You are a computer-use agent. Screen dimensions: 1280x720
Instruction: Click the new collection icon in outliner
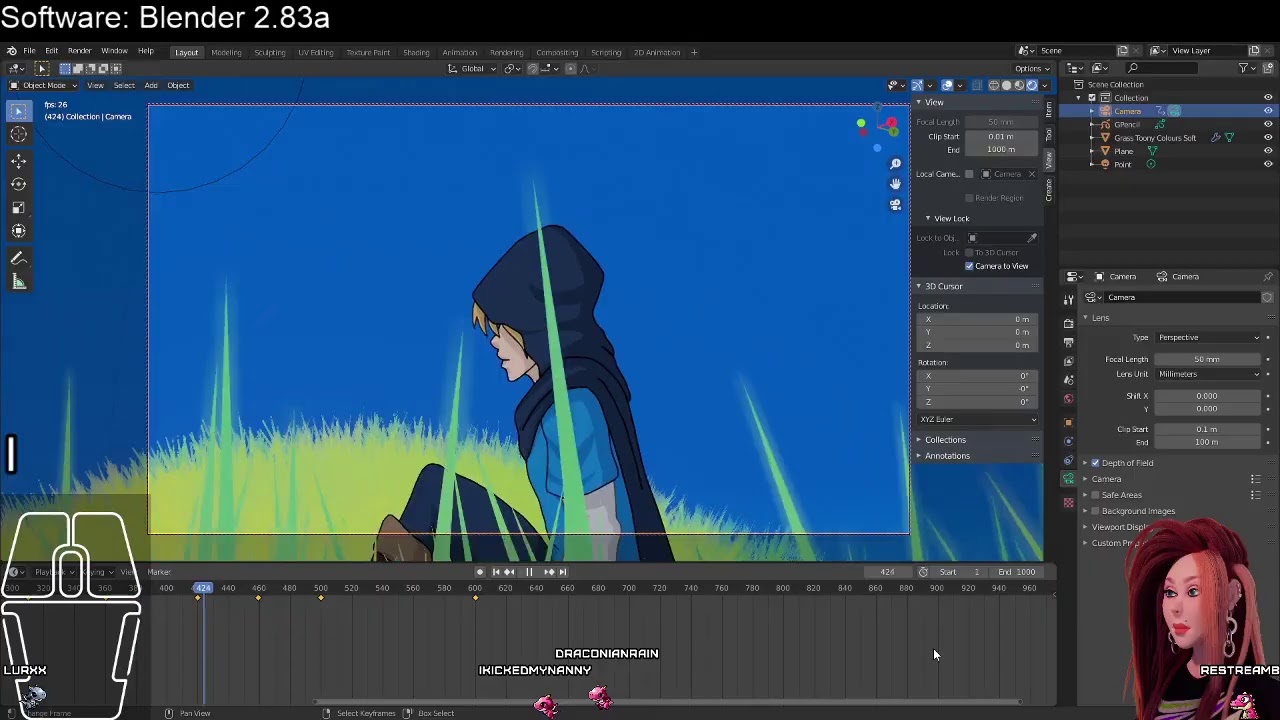click(1268, 68)
